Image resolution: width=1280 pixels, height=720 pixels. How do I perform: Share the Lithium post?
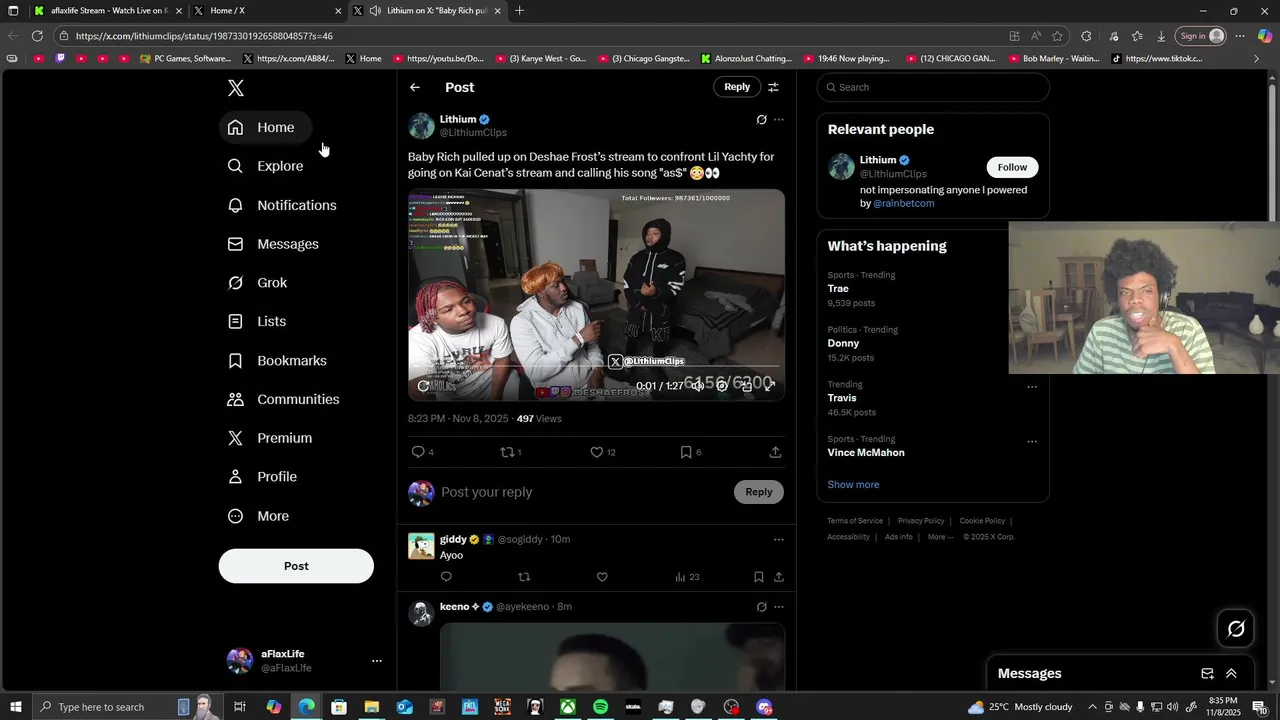tap(775, 452)
